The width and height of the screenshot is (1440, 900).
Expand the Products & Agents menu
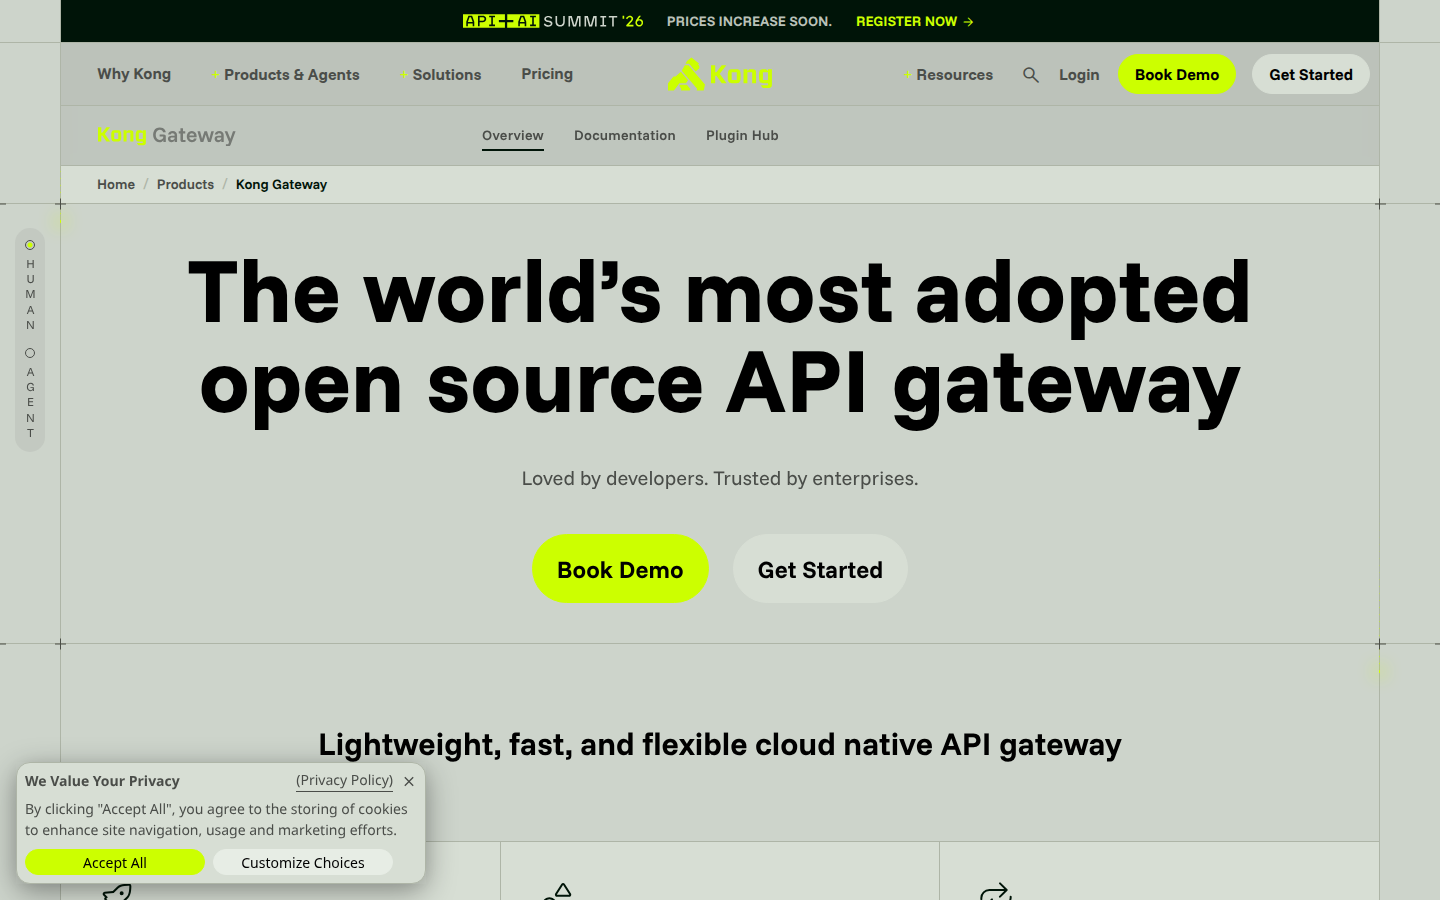(x=285, y=75)
